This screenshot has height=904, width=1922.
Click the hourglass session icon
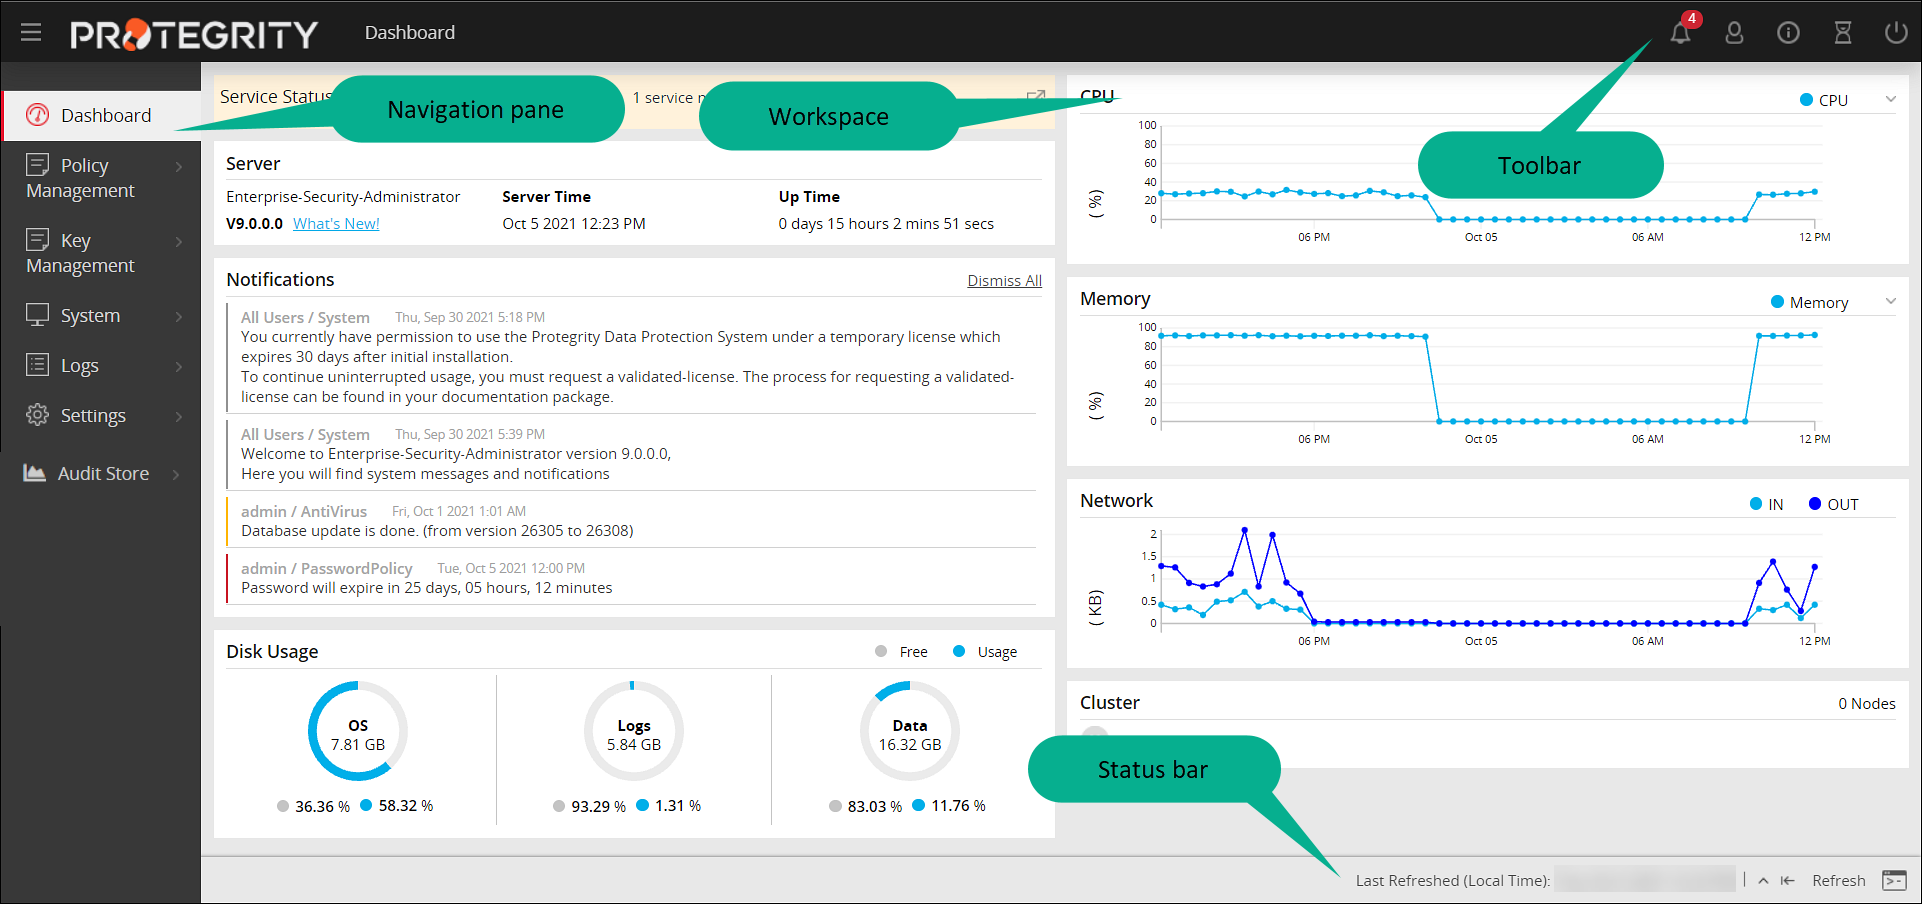tap(1842, 32)
